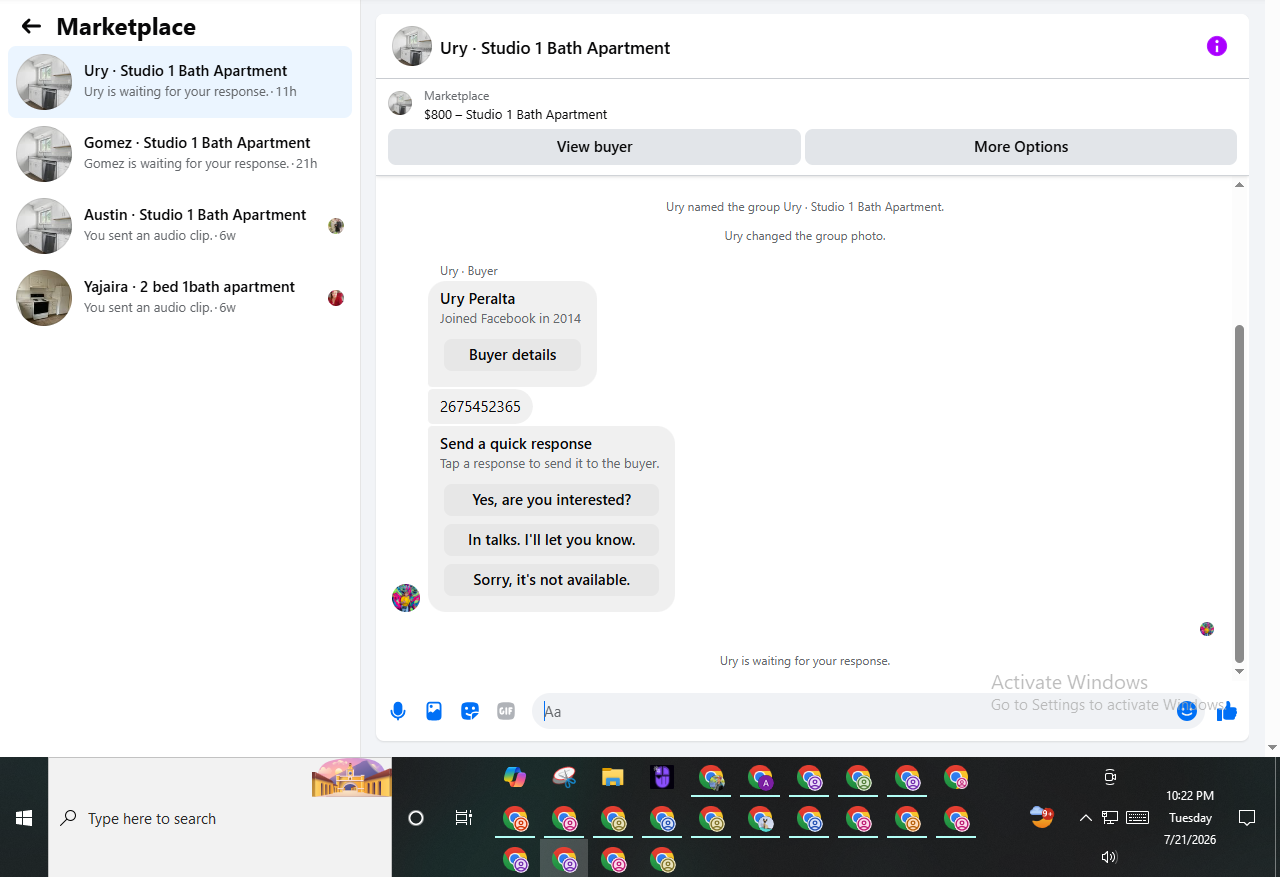Click the chat scrollbar down arrow
1280x877 pixels.
point(1240,671)
